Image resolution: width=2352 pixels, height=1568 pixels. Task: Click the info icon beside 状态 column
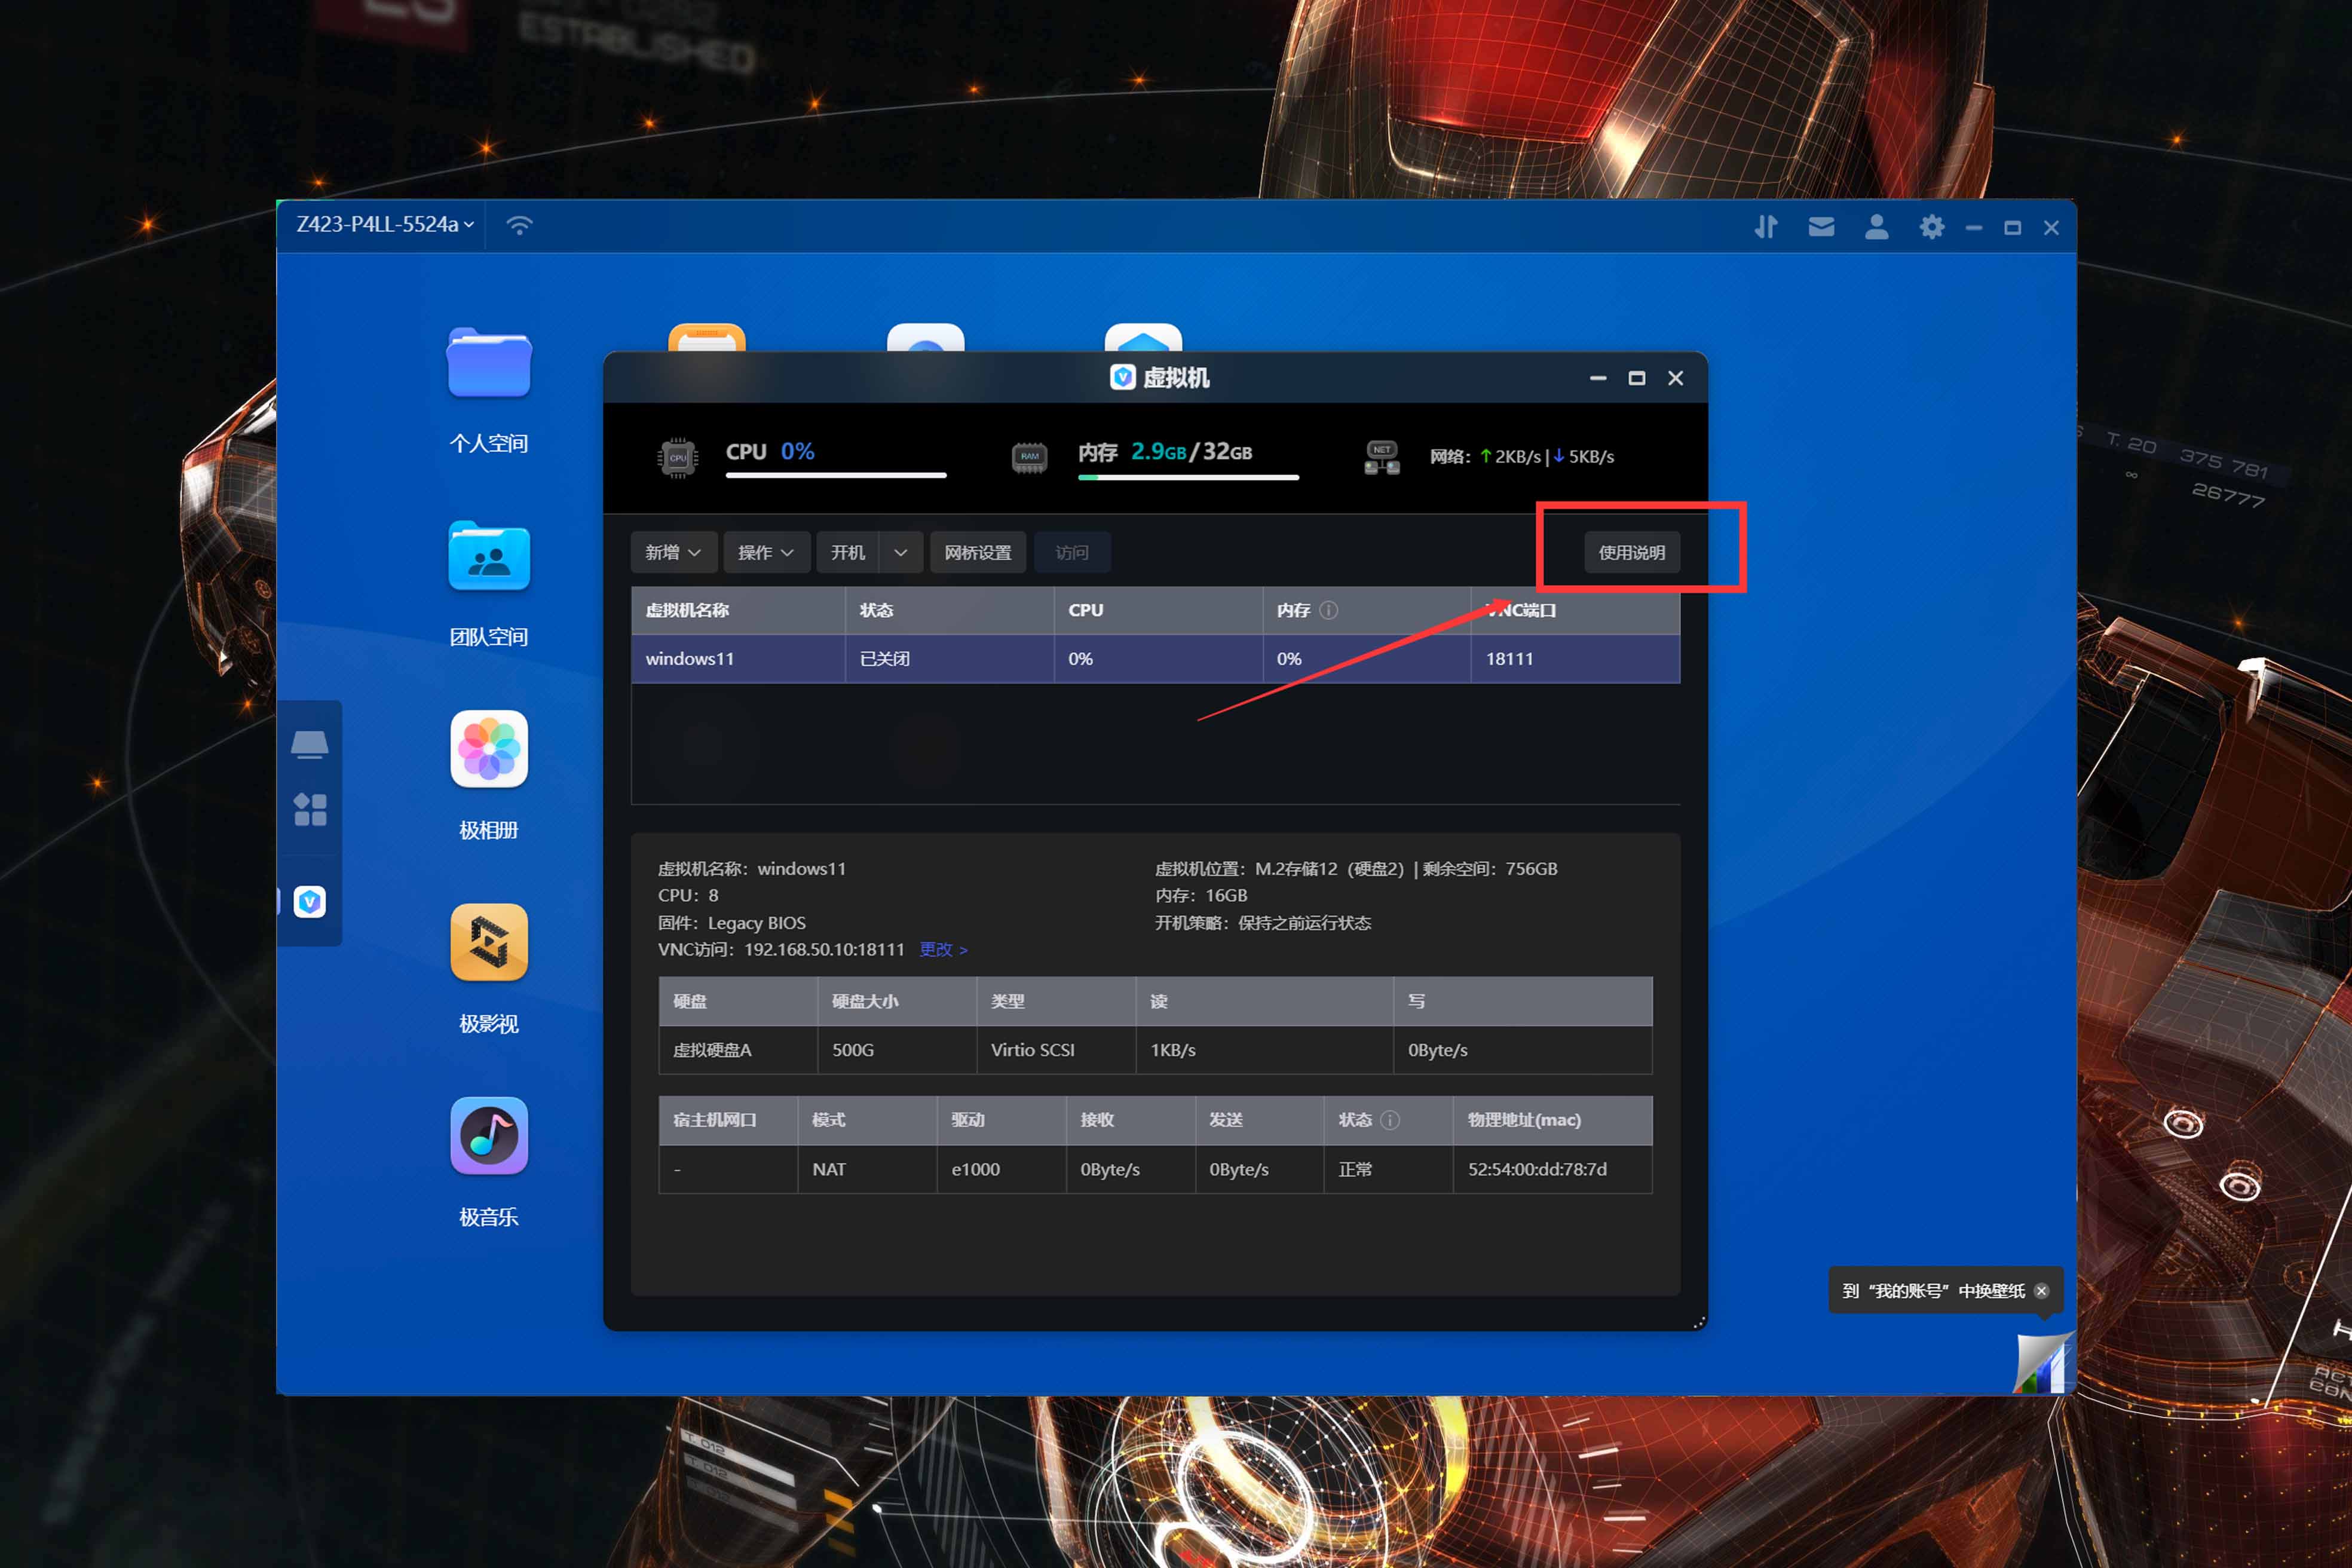[1390, 1120]
